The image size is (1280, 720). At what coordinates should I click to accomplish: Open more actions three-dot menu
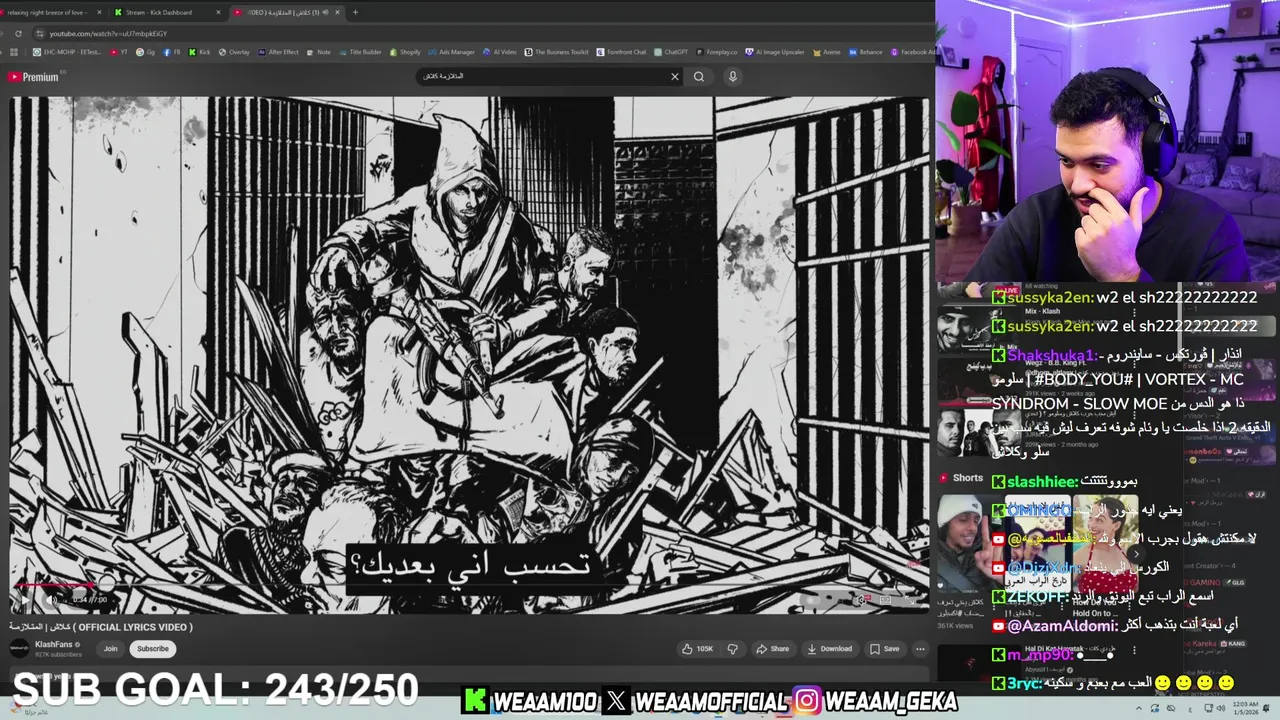(920, 648)
